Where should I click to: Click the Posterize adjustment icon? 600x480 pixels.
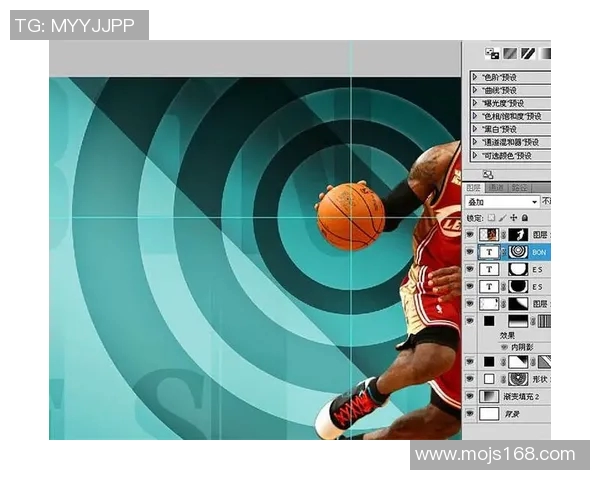[510, 54]
